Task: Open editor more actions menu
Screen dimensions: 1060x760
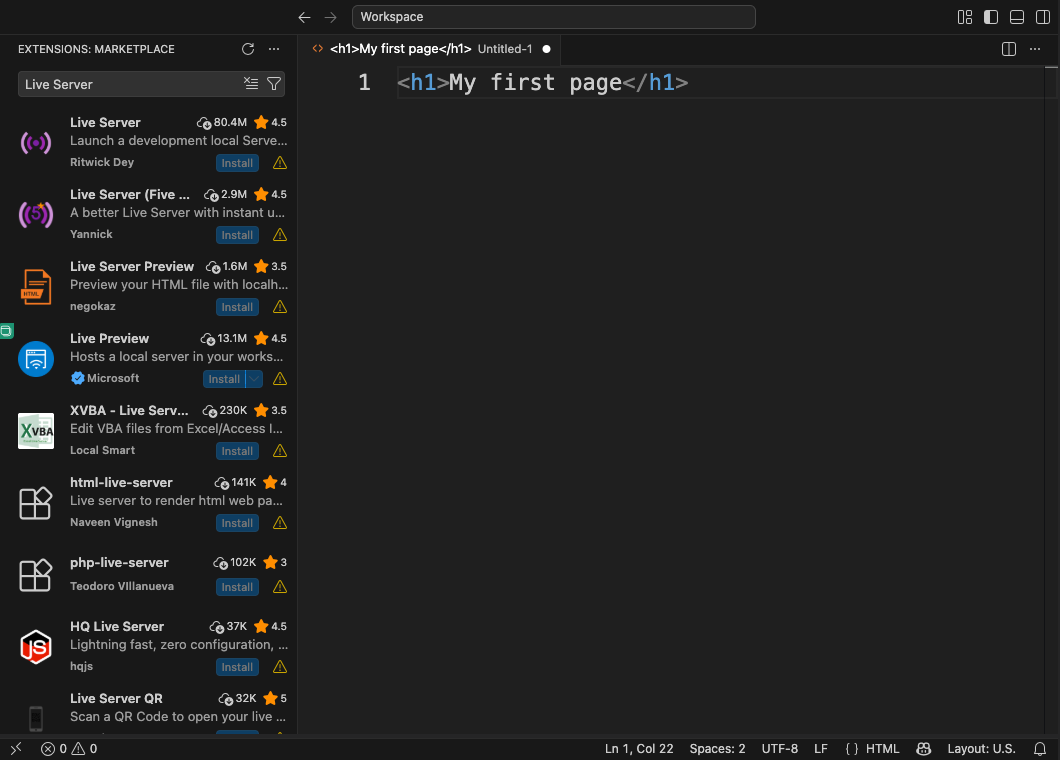Action: (x=1035, y=49)
